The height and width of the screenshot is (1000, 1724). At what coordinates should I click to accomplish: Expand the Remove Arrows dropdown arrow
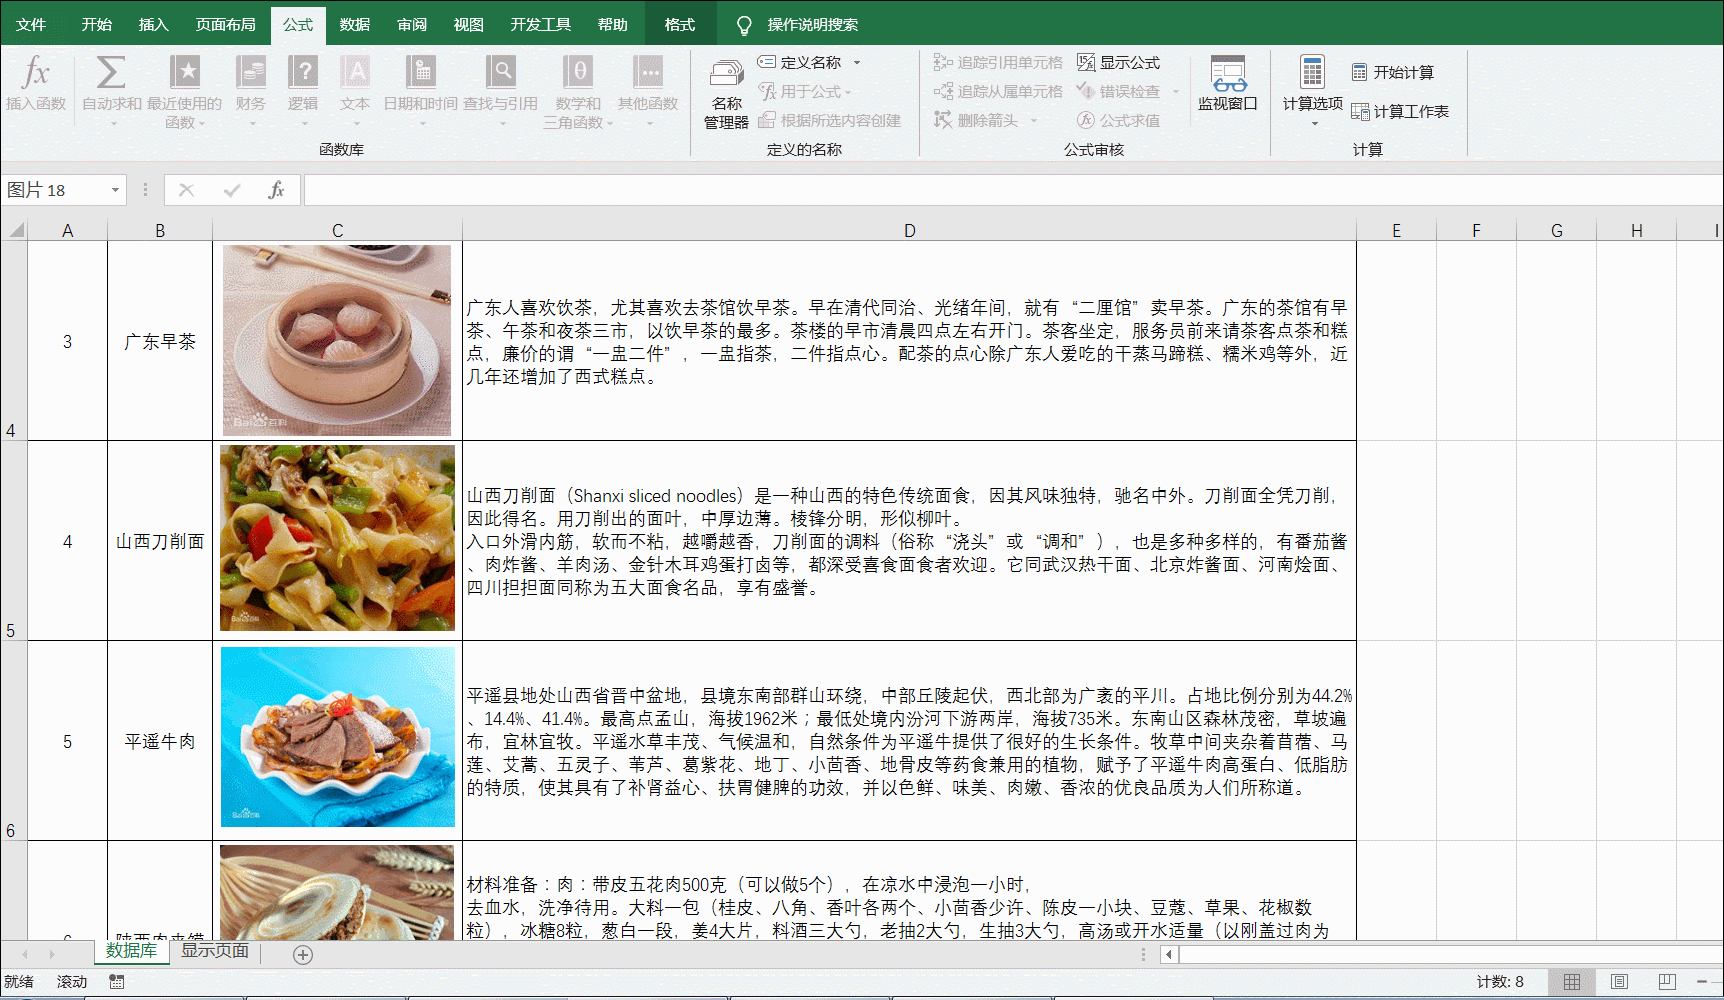pos(1033,121)
